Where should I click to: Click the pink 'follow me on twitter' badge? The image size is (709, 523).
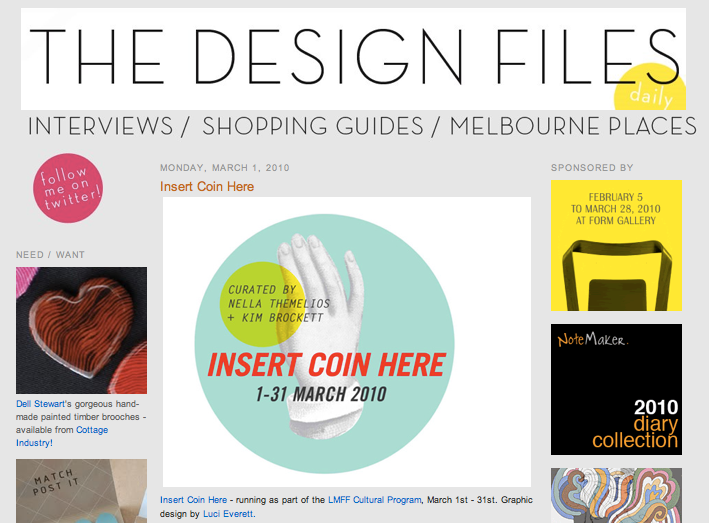click(x=68, y=188)
